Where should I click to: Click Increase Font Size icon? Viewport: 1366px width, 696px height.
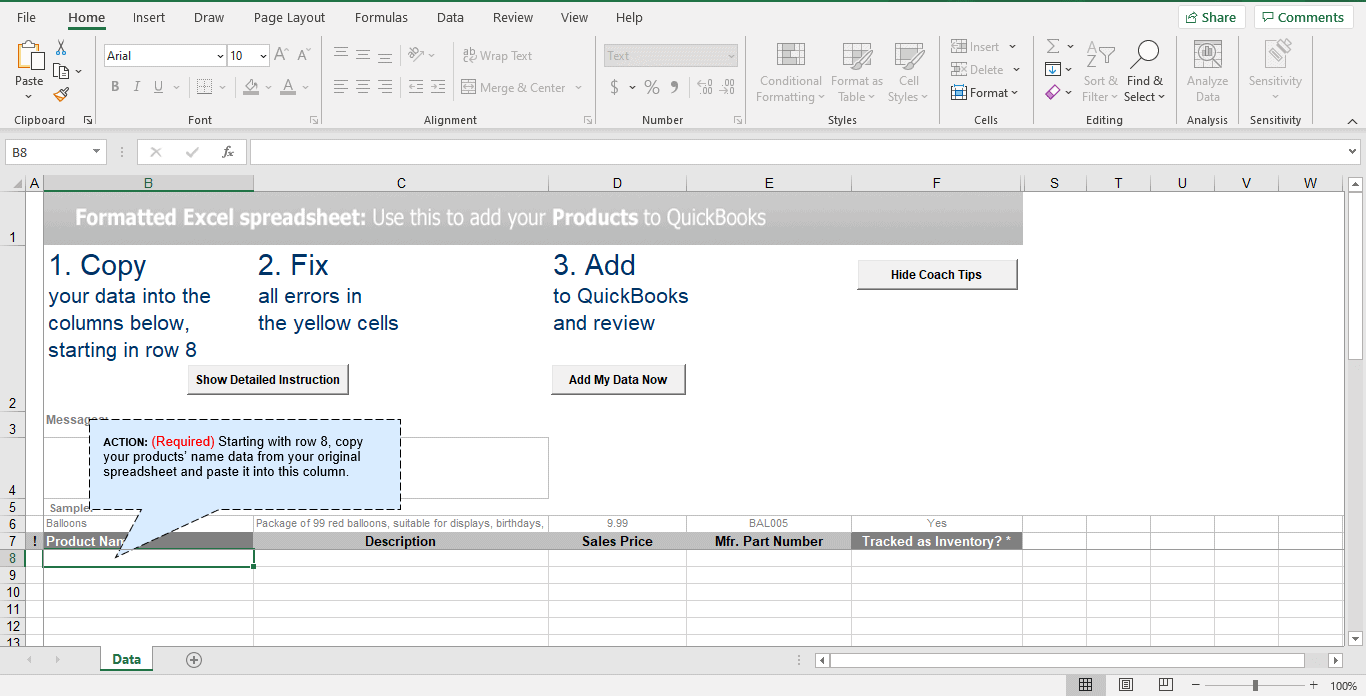pos(281,55)
